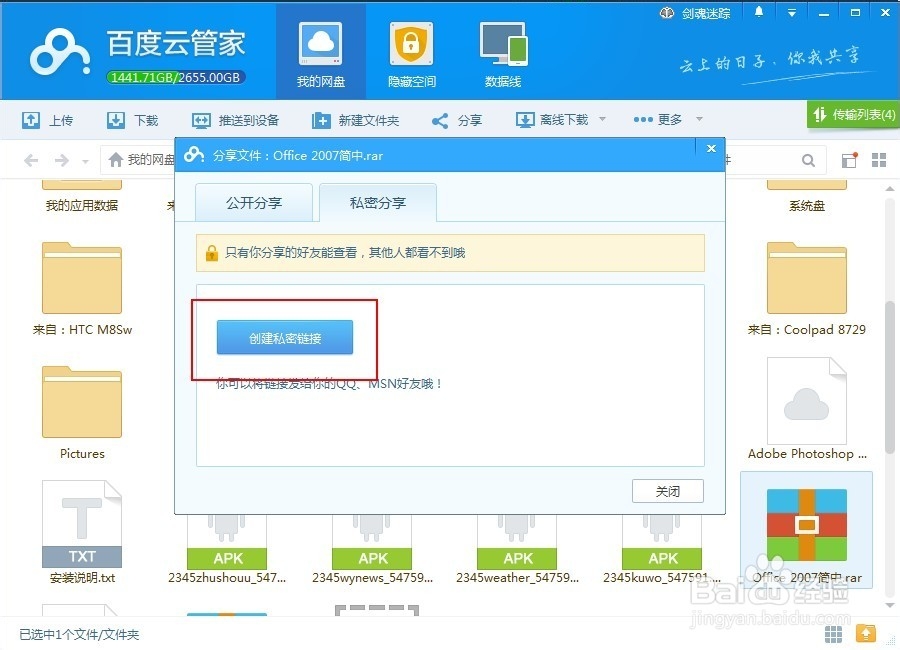Click the 推送到设备 icon
This screenshot has height=650, width=900.
pos(201,120)
